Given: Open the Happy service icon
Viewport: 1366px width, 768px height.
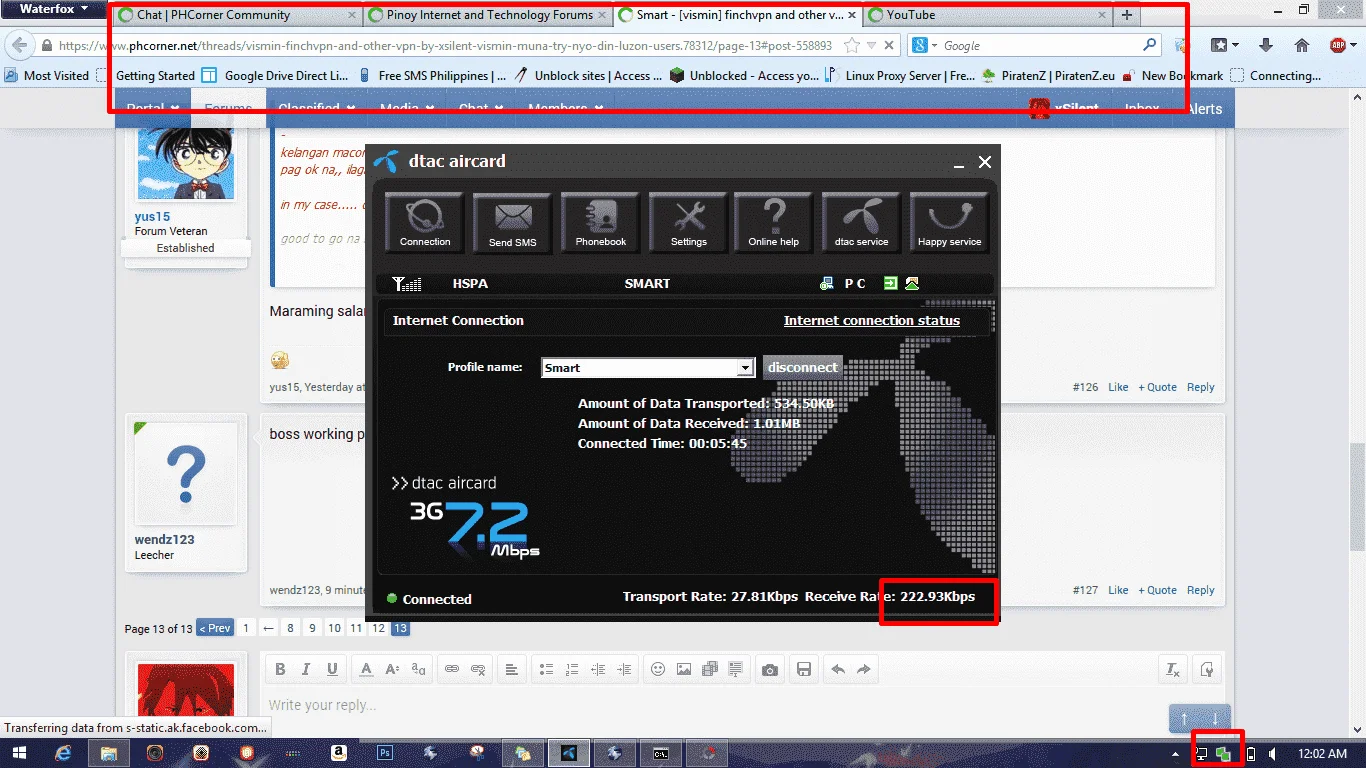Looking at the screenshot, I should point(949,222).
